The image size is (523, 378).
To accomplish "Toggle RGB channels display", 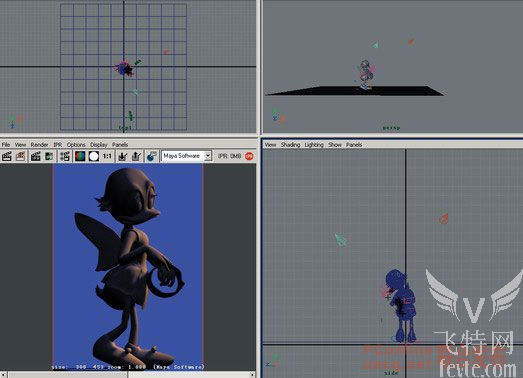I will click(80, 156).
